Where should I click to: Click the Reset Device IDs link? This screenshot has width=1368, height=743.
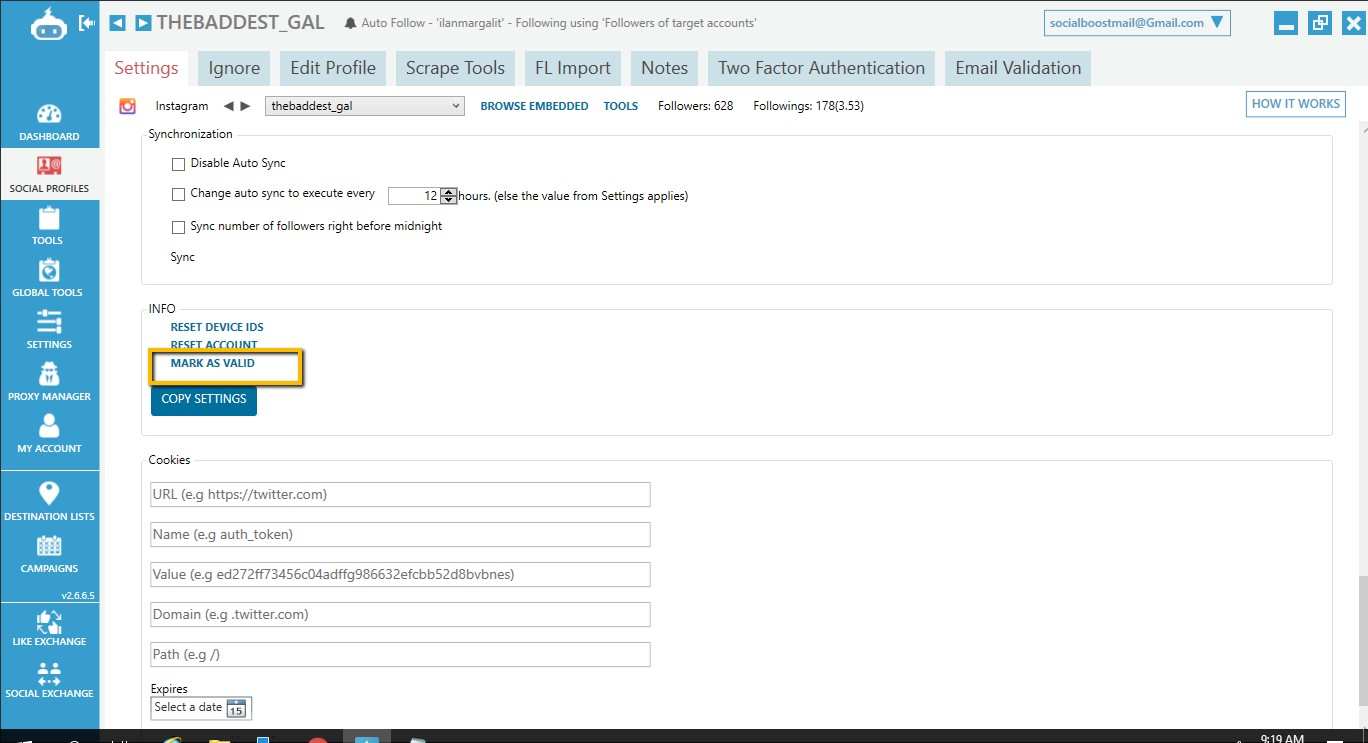coord(217,327)
